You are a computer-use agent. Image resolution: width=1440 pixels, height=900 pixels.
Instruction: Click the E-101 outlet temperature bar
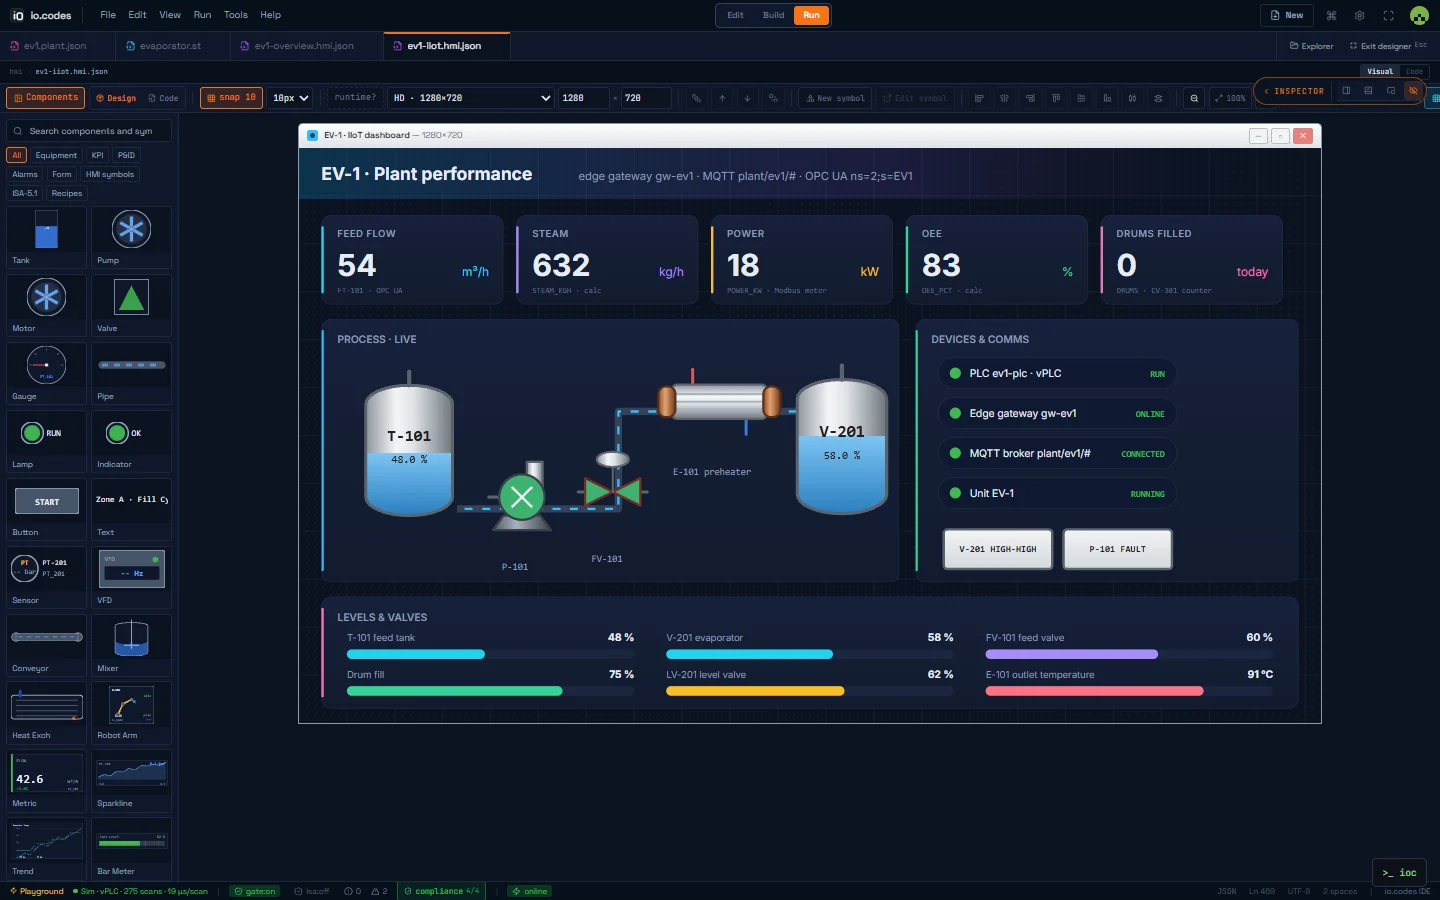1129,691
